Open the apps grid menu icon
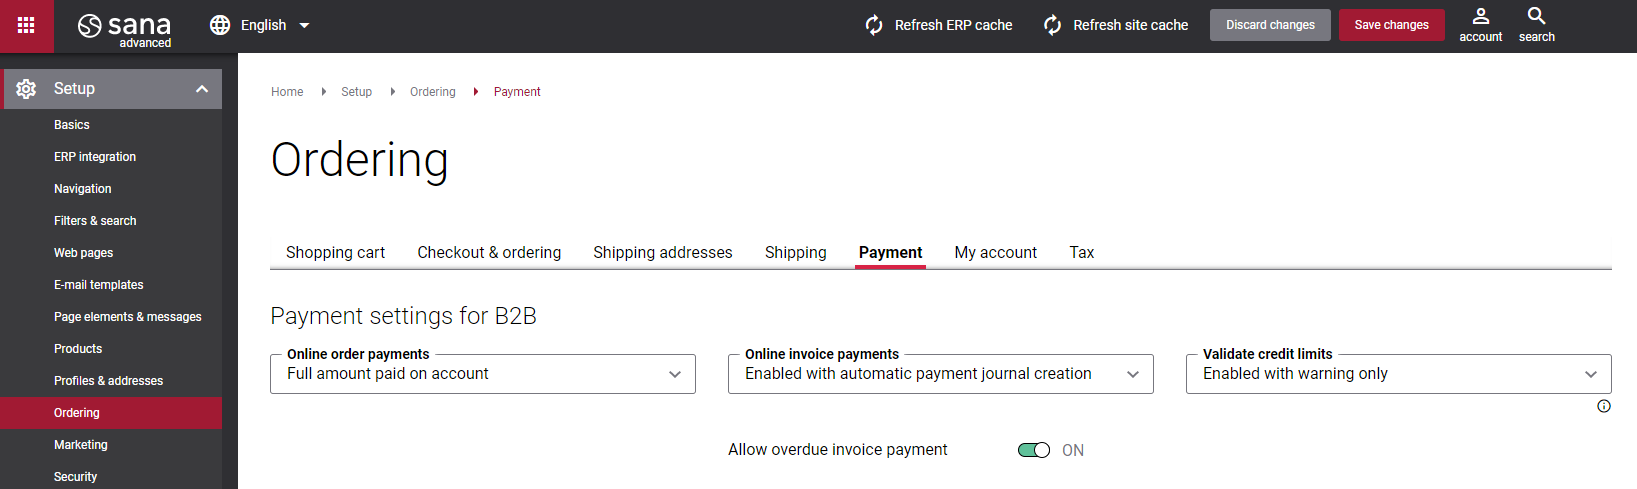This screenshot has width=1637, height=489. point(26,25)
